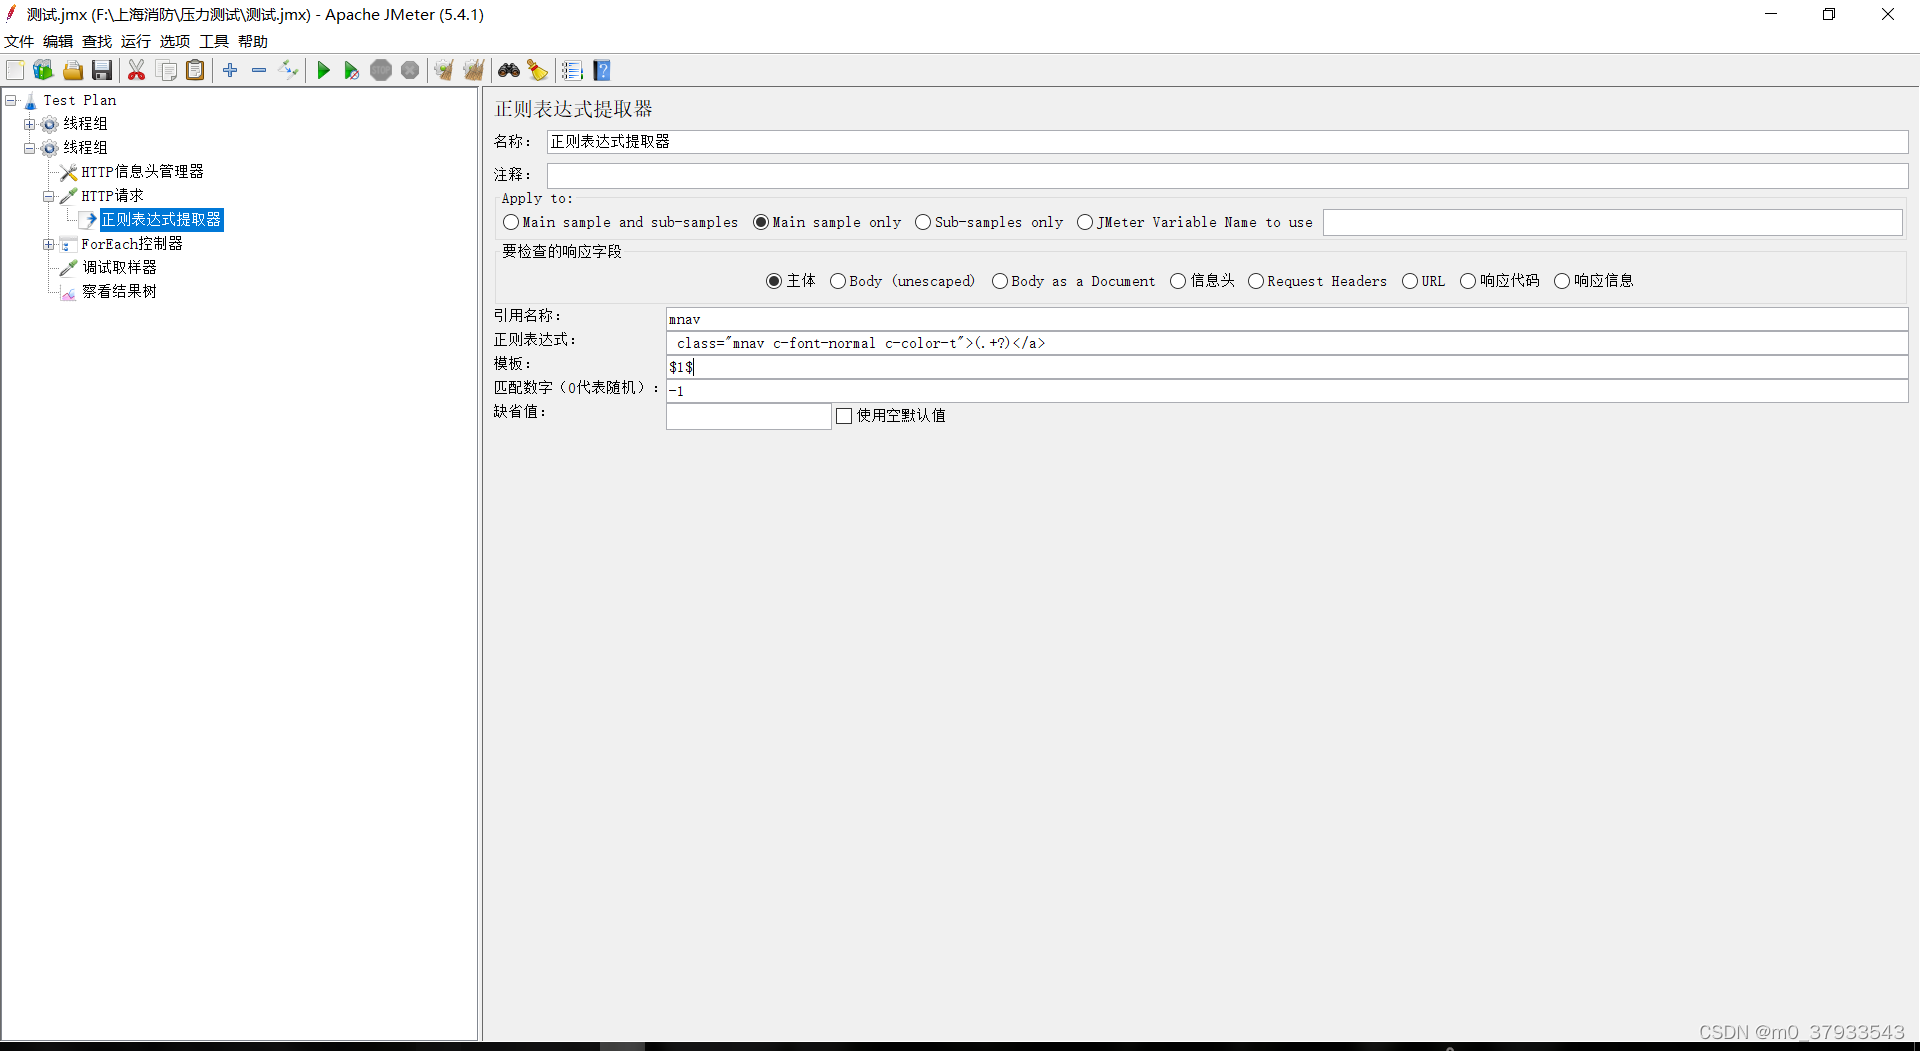1920x1051 pixels.
Task: Paste from clipboard icon
Action: point(196,70)
